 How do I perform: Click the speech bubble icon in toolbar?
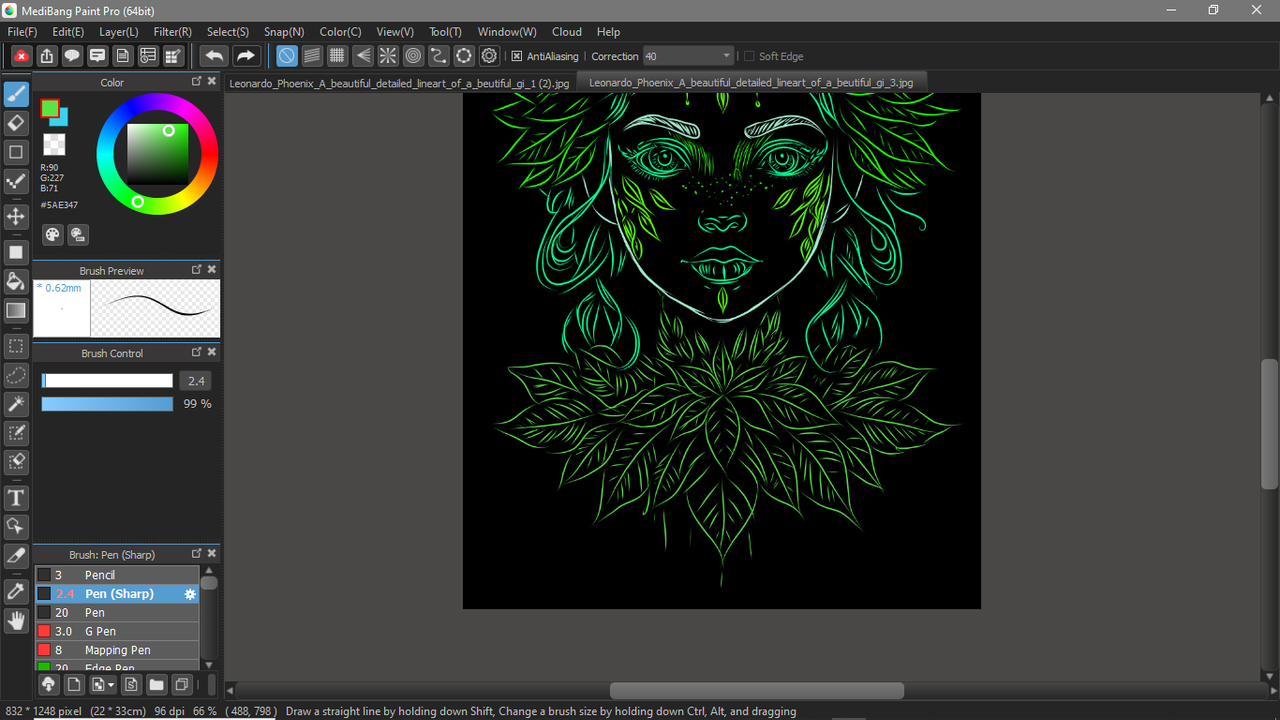[x=72, y=56]
